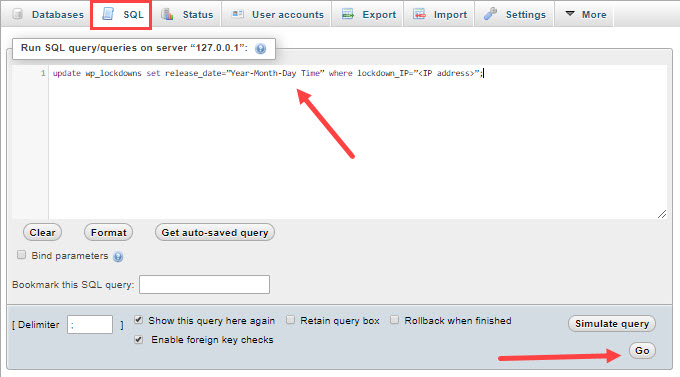Click the Format button
This screenshot has height=377, width=680.
click(x=108, y=233)
